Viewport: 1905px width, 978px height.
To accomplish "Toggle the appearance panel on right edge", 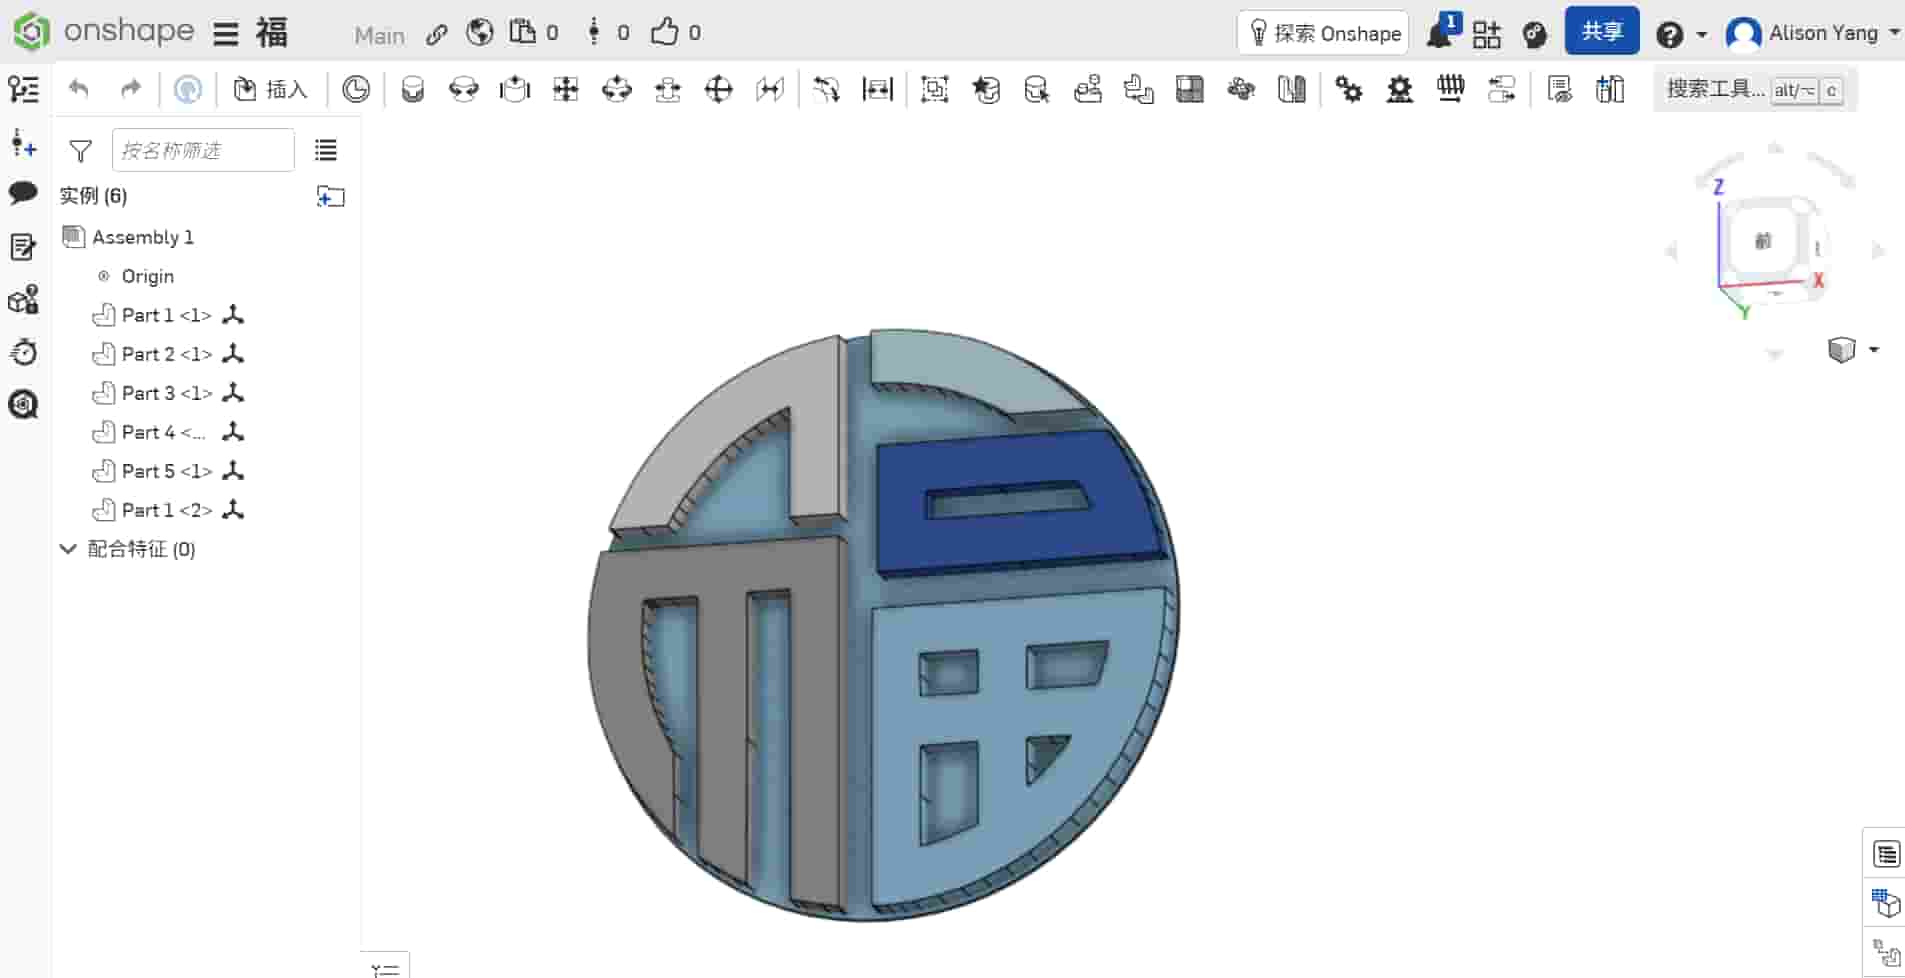I will pos(1885,905).
